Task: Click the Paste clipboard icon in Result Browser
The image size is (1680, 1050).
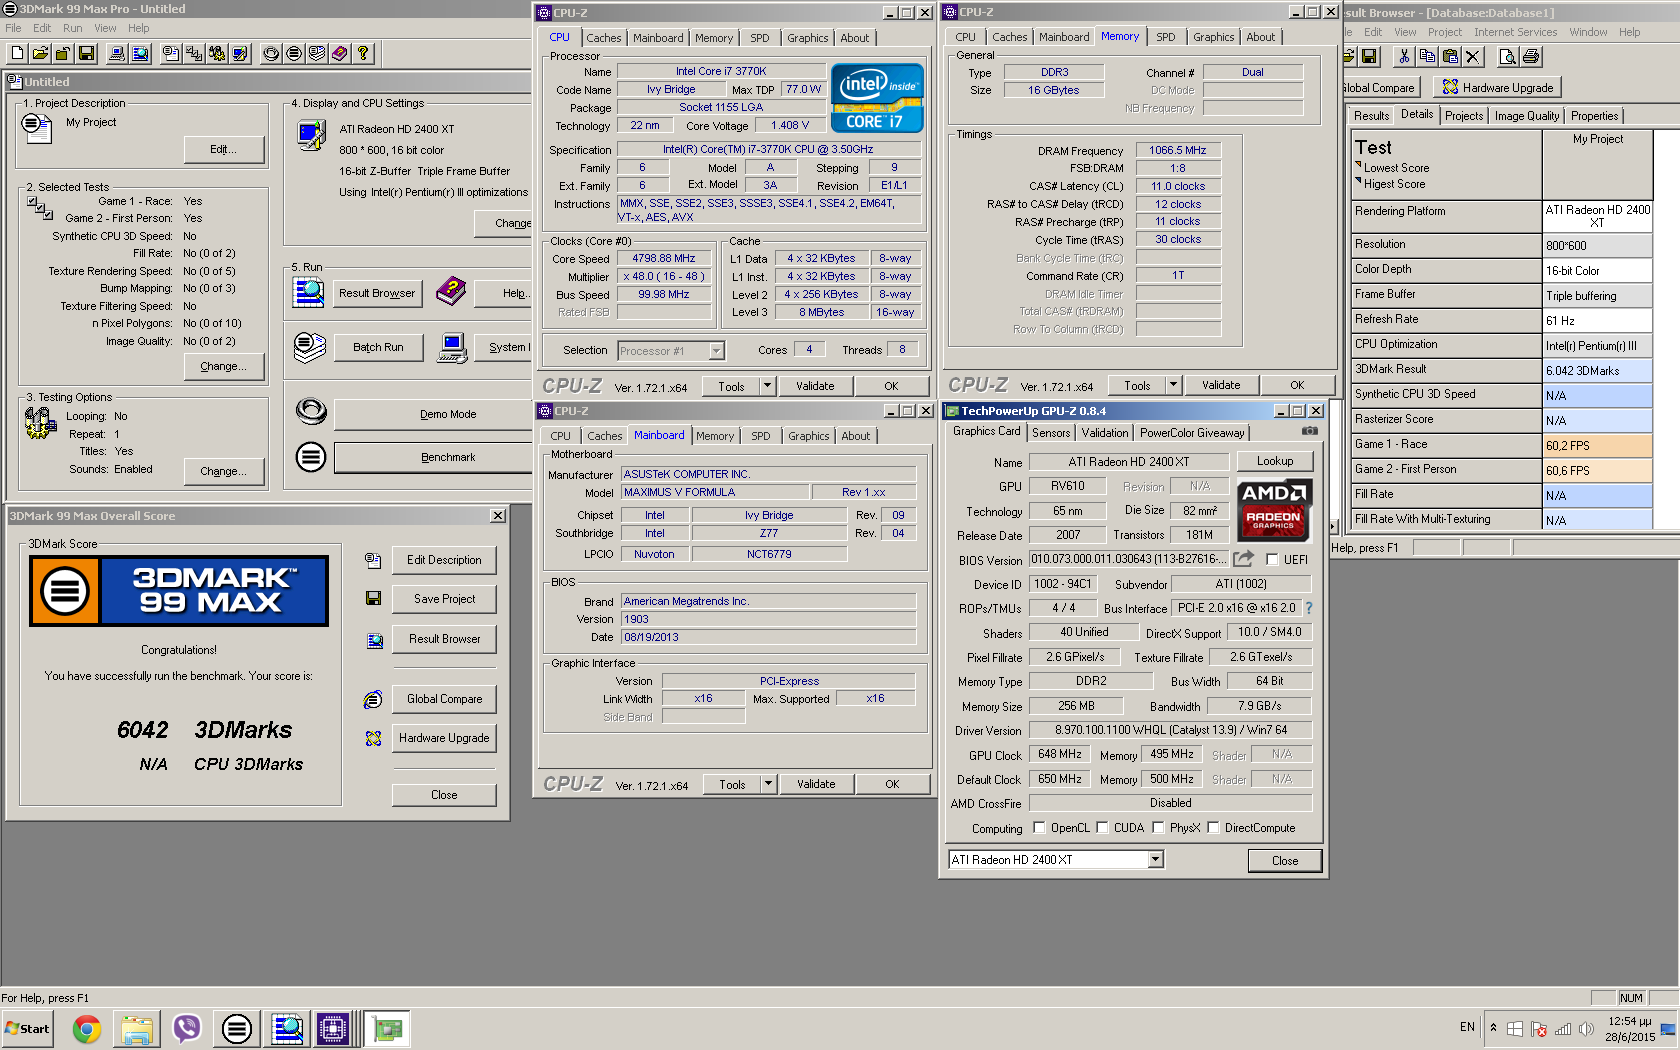Action: tap(1450, 56)
